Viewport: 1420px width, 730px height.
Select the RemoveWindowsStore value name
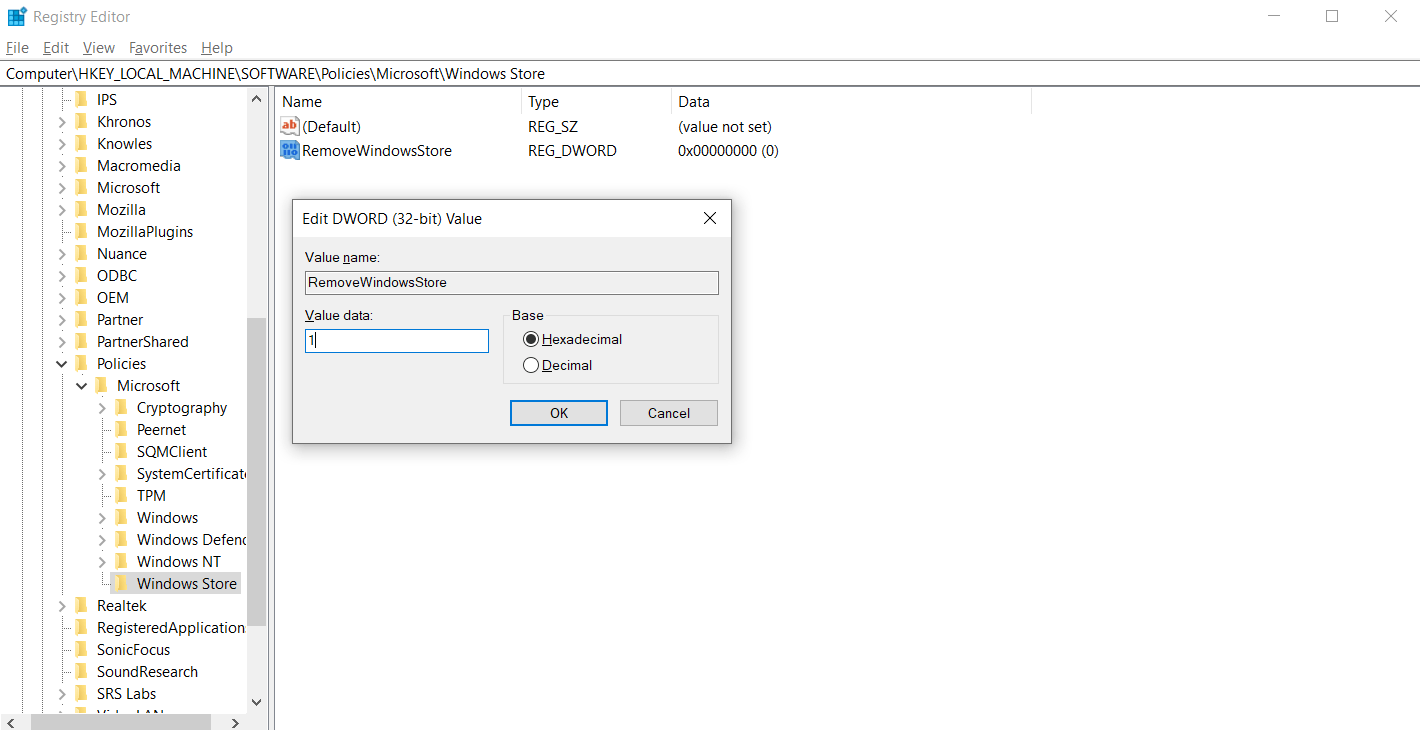click(x=377, y=150)
